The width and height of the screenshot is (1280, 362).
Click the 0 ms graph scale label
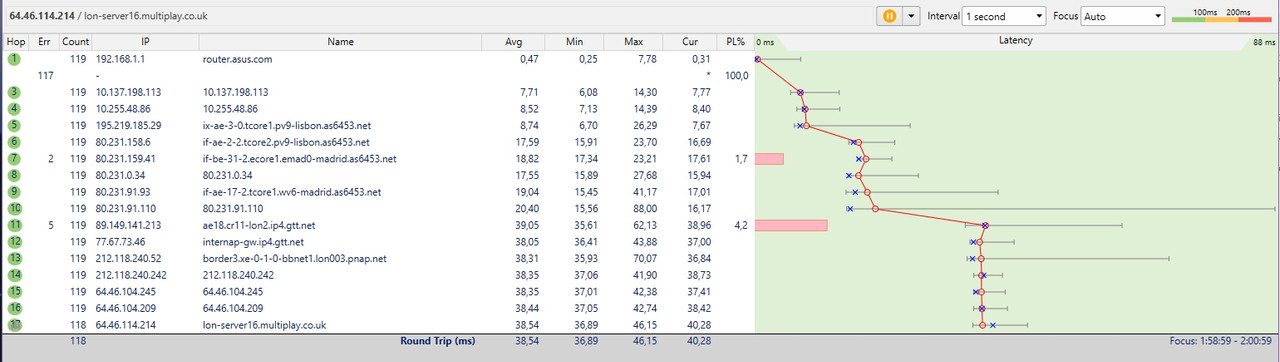(x=766, y=43)
